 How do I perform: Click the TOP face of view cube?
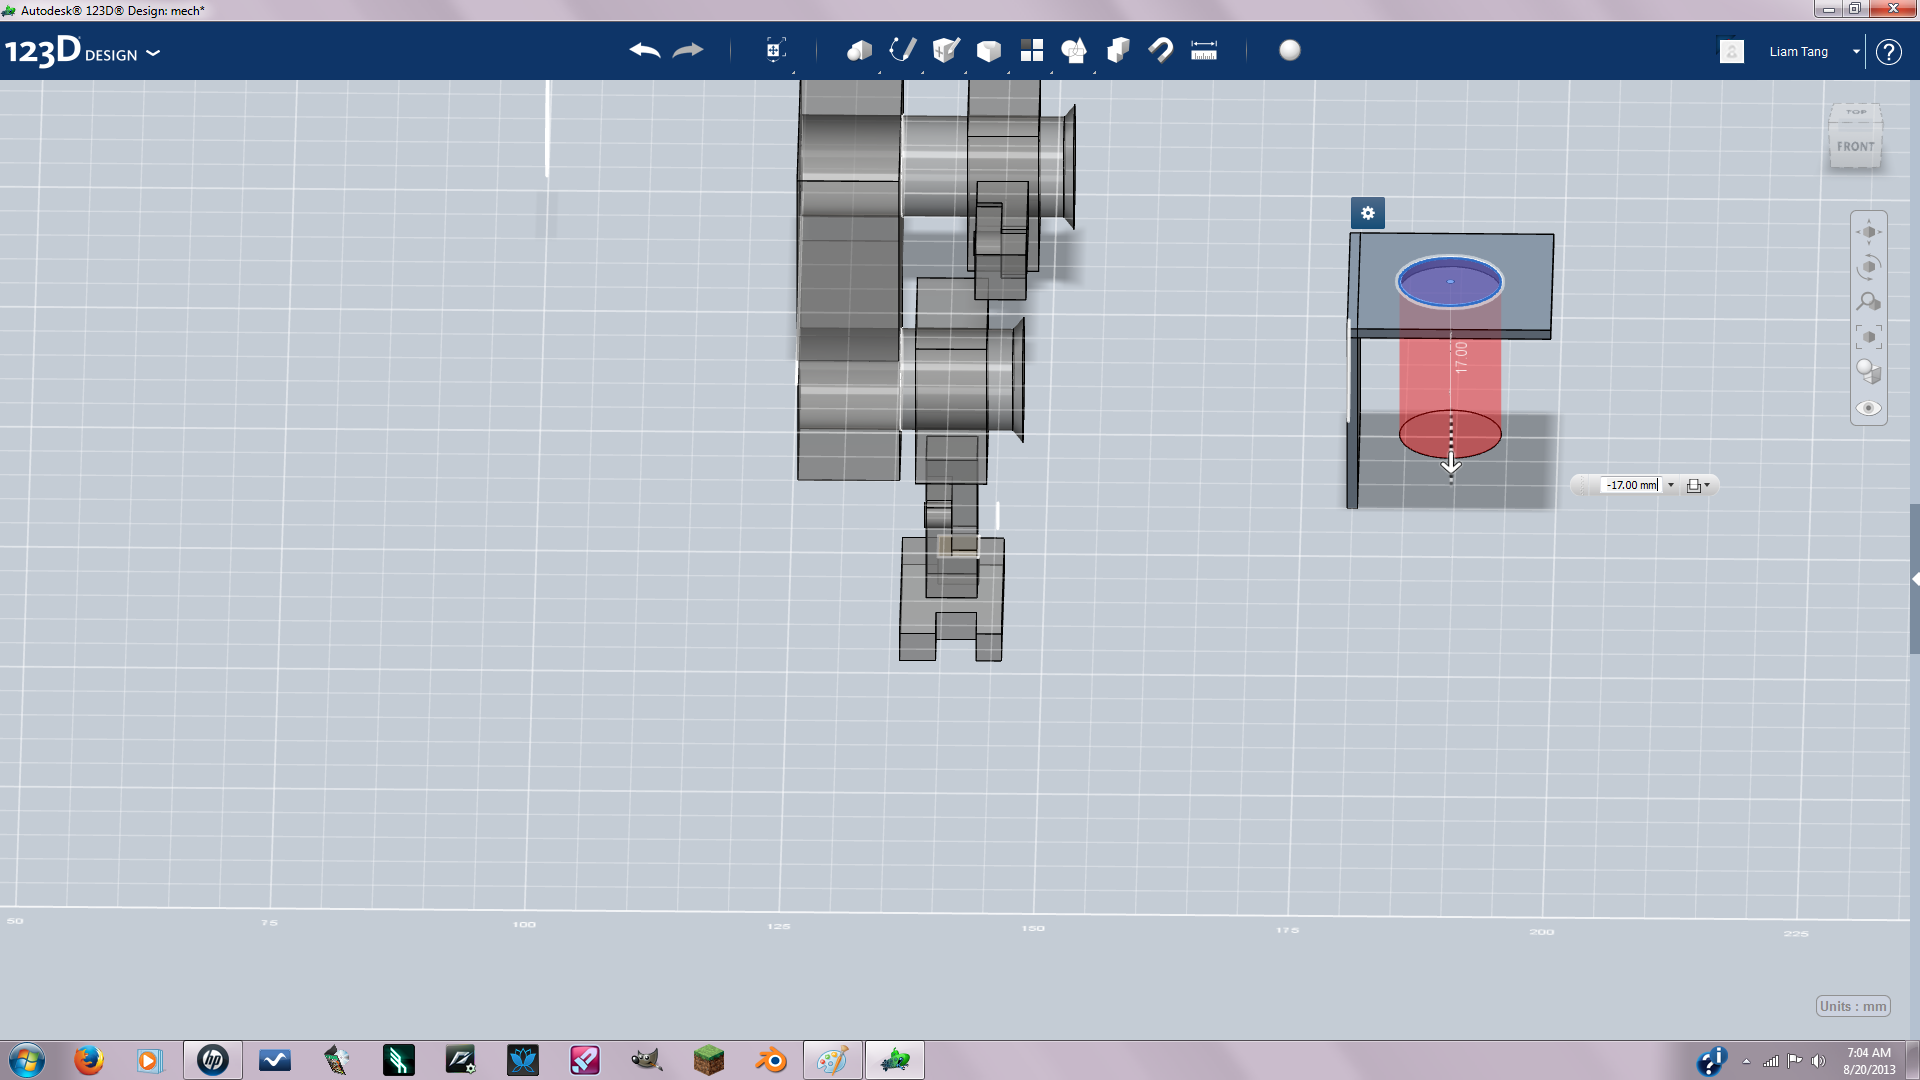[1856, 112]
